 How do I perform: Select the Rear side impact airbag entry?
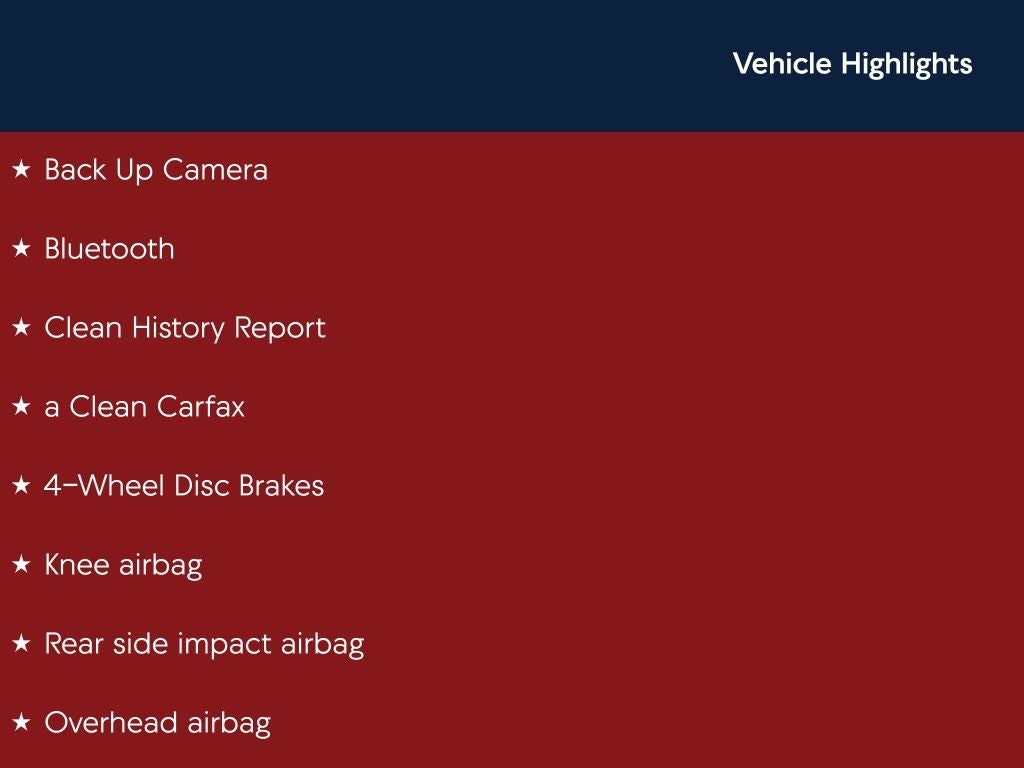pyautogui.click(x=204, y=644)
